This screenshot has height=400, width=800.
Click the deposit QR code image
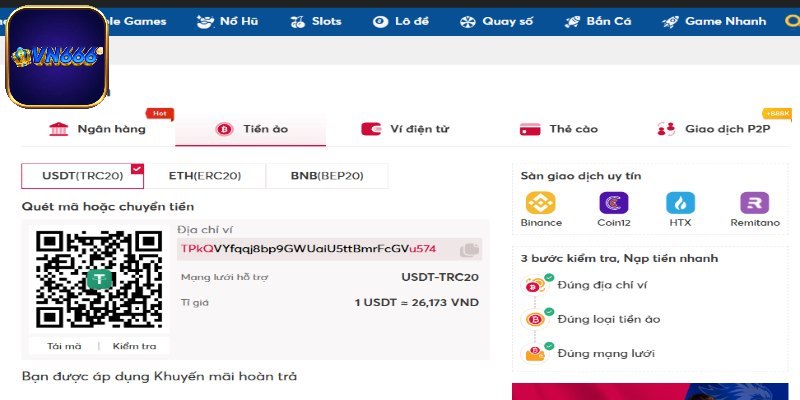tap(99, 279)
